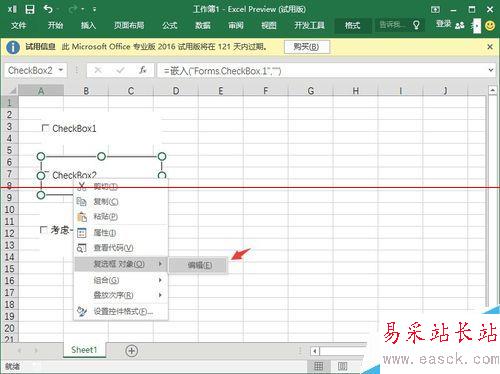
Task: Click the ribbon display options icon
Action: pyautogui.click(x=435, y=9)
